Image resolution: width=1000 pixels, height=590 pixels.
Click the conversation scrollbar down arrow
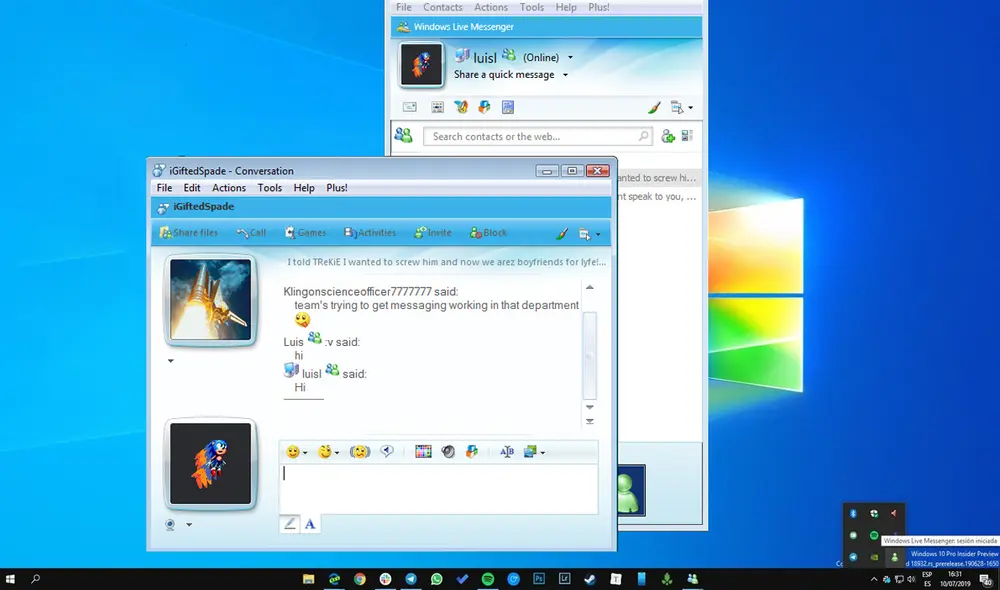[x=589, y=407]
